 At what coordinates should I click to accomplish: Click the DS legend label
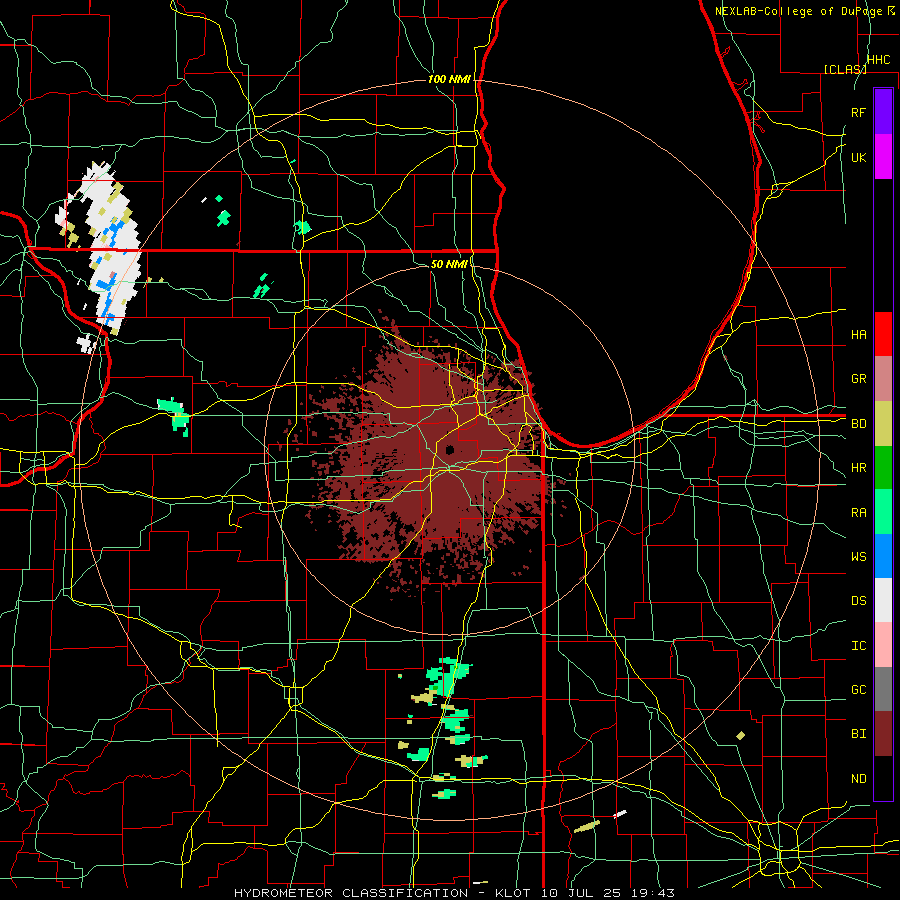point(858,601)
